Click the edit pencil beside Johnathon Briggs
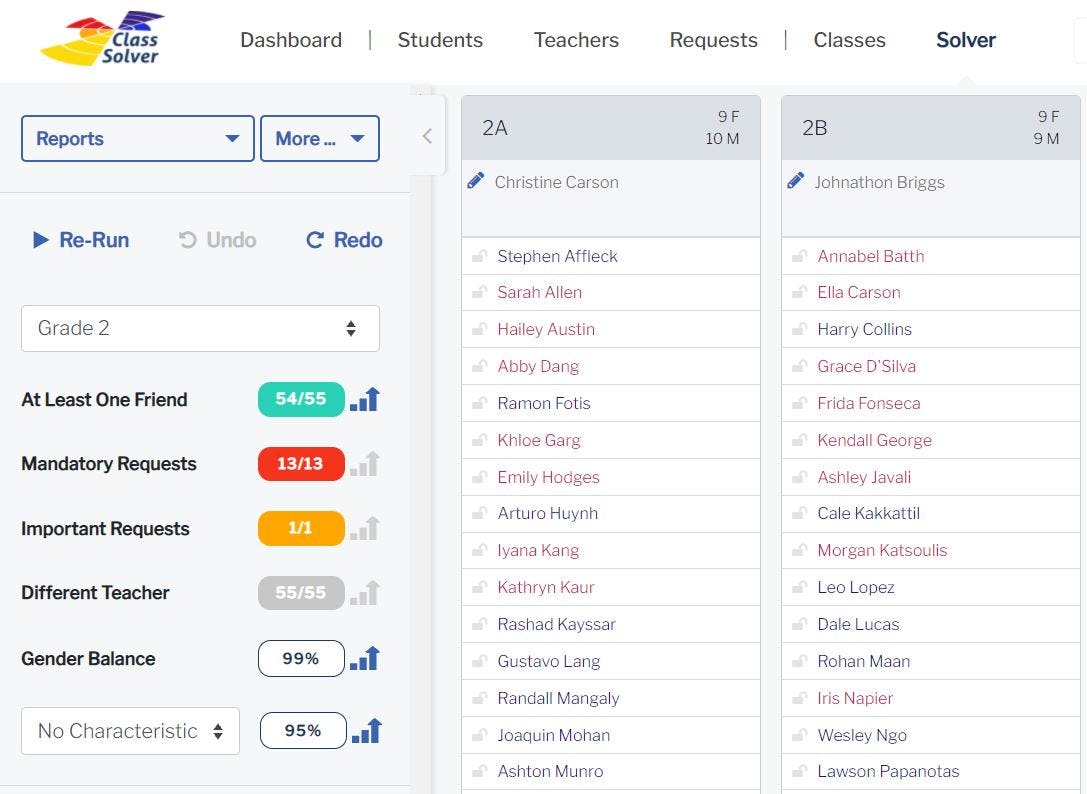 pos(797,181)
